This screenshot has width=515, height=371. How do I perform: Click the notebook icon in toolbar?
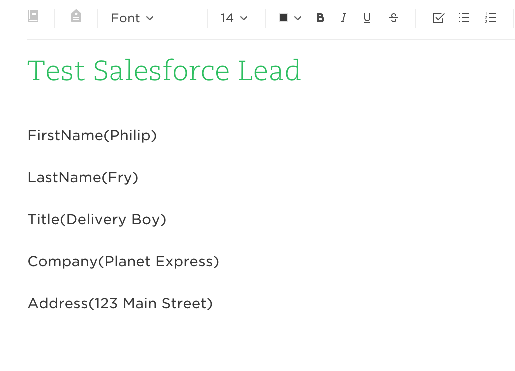click(33, 16)
